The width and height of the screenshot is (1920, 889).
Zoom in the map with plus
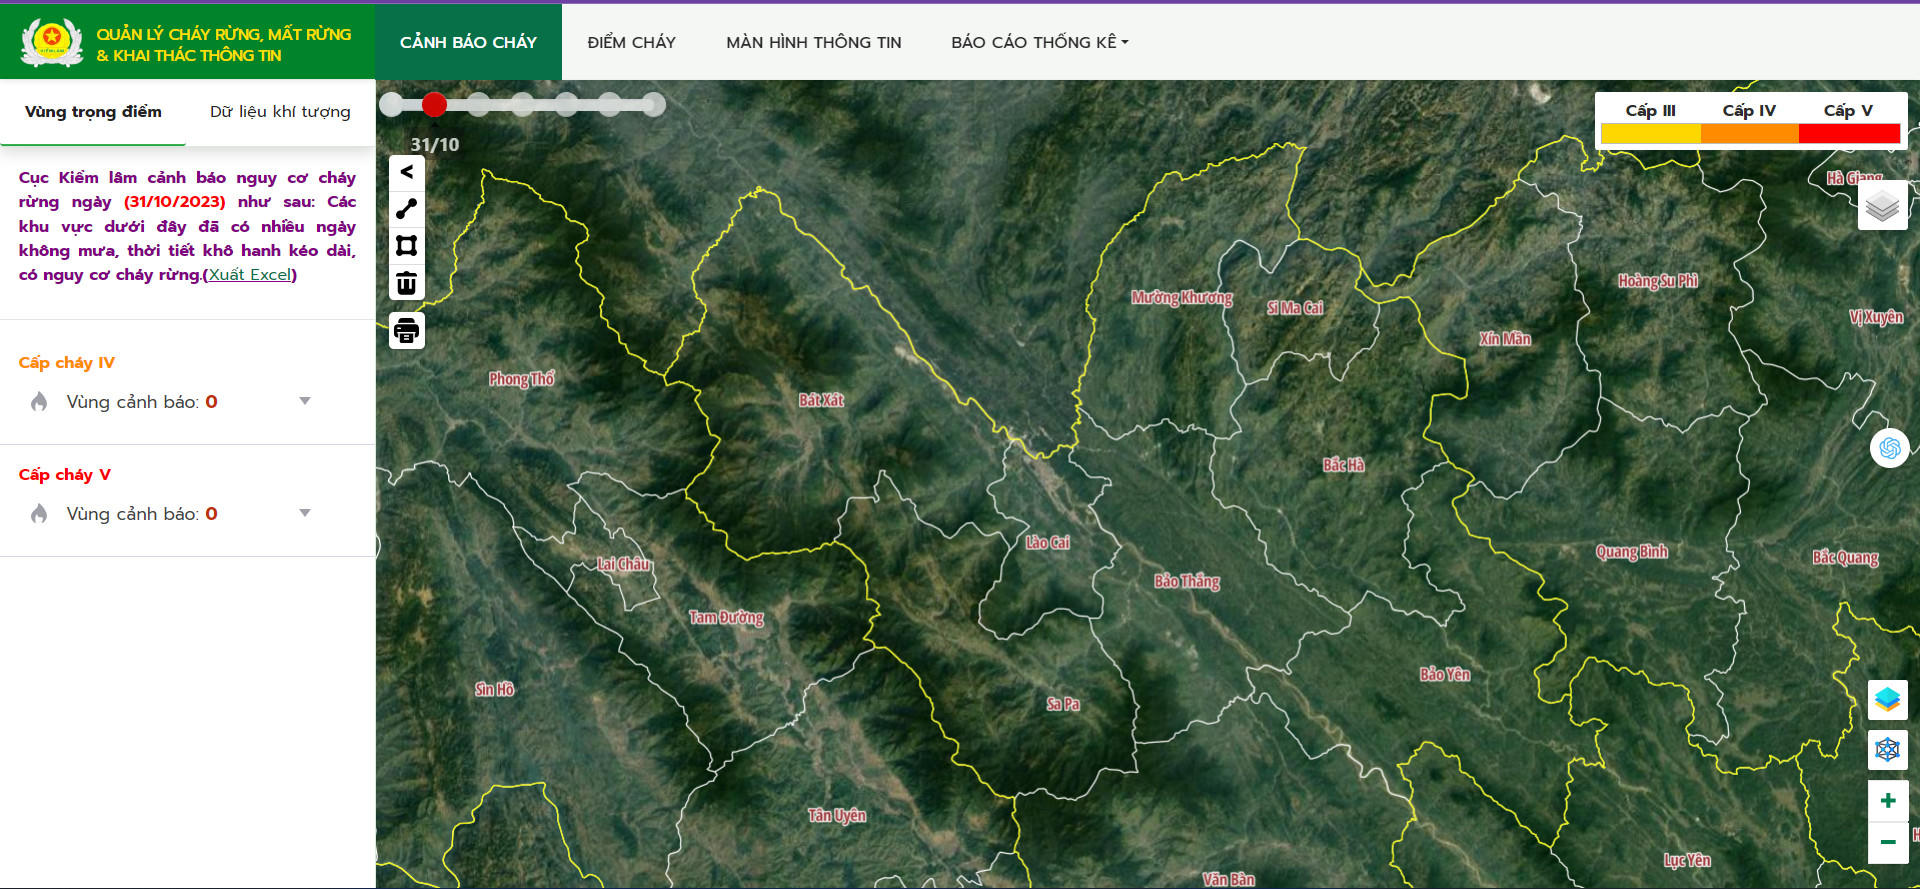(1887, 800)
